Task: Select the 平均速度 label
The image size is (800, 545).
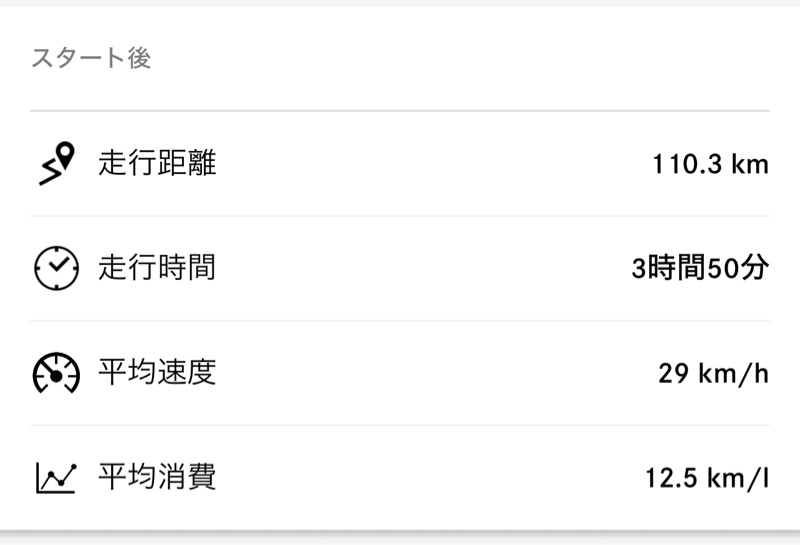Action: pos(157,373)
